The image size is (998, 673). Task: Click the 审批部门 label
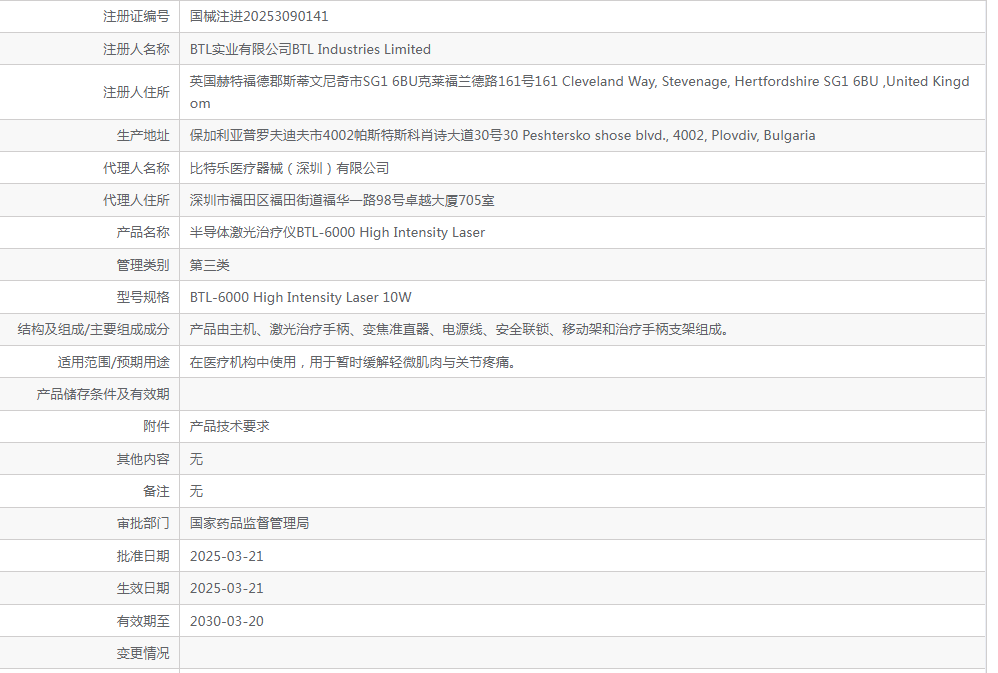pyautogui.click(x=143, y=523)
